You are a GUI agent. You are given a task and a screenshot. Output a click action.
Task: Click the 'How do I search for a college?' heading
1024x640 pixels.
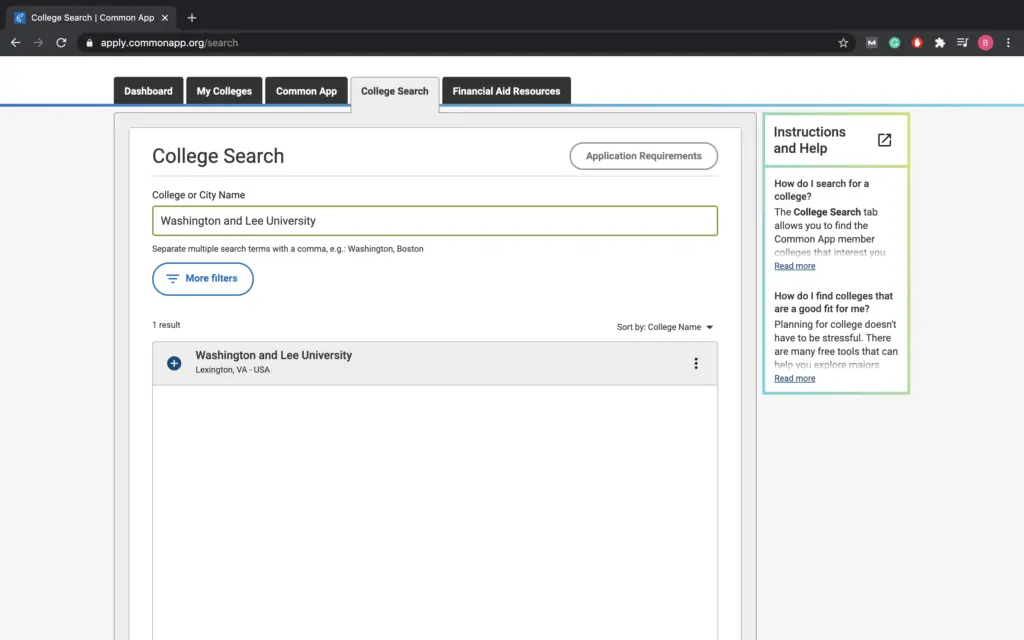[x=822, y=190]
